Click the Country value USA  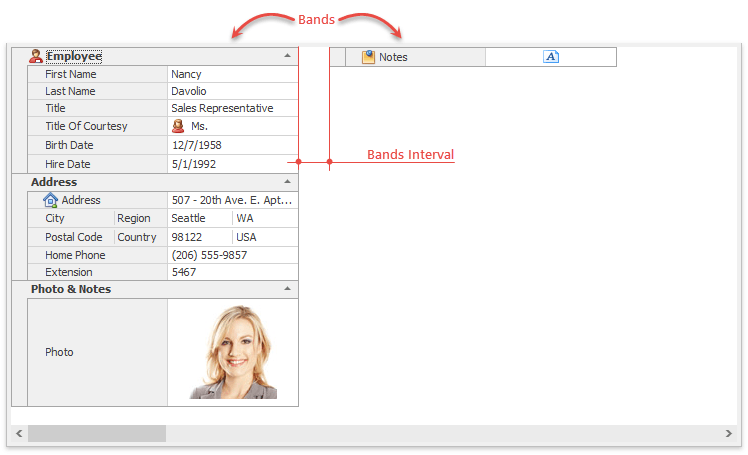[246, 237]
